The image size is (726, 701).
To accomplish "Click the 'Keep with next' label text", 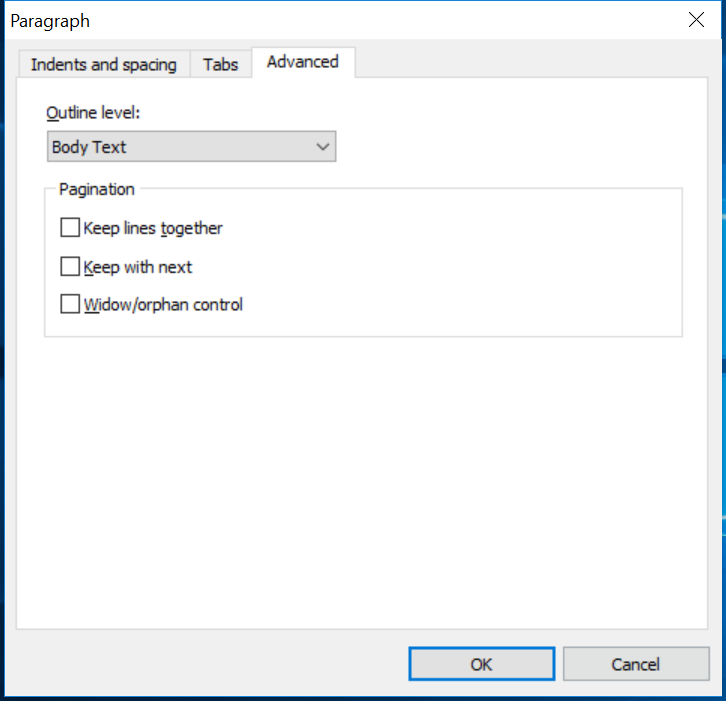I will [x=138, y=267].
